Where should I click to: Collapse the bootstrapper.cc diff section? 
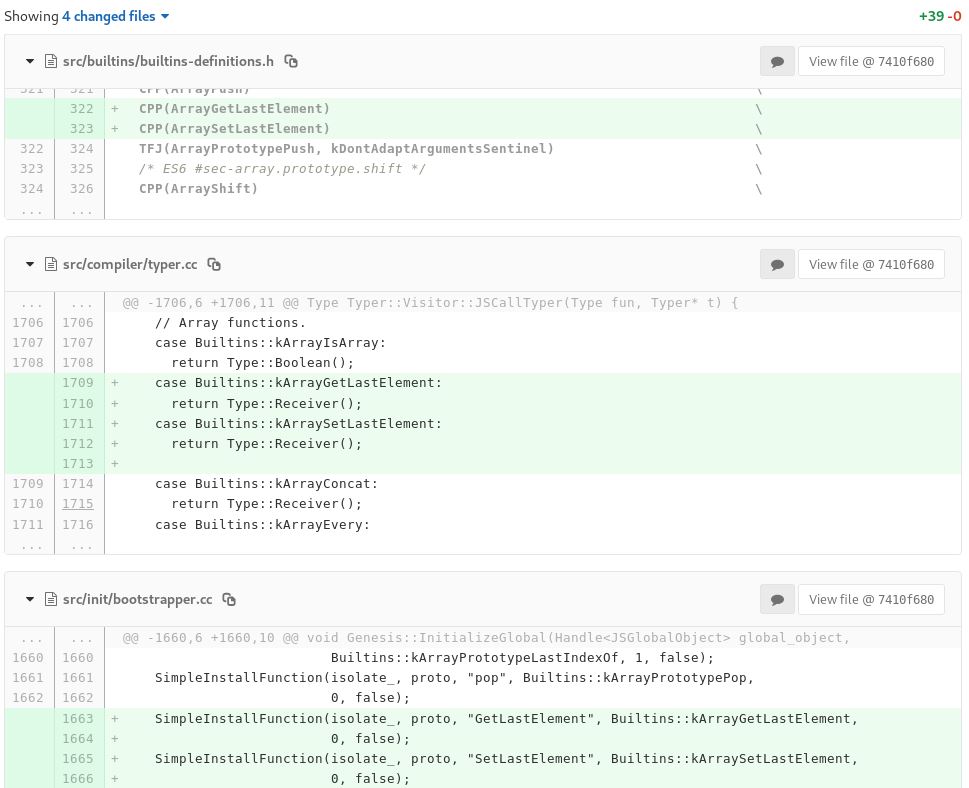pos(29,599)
